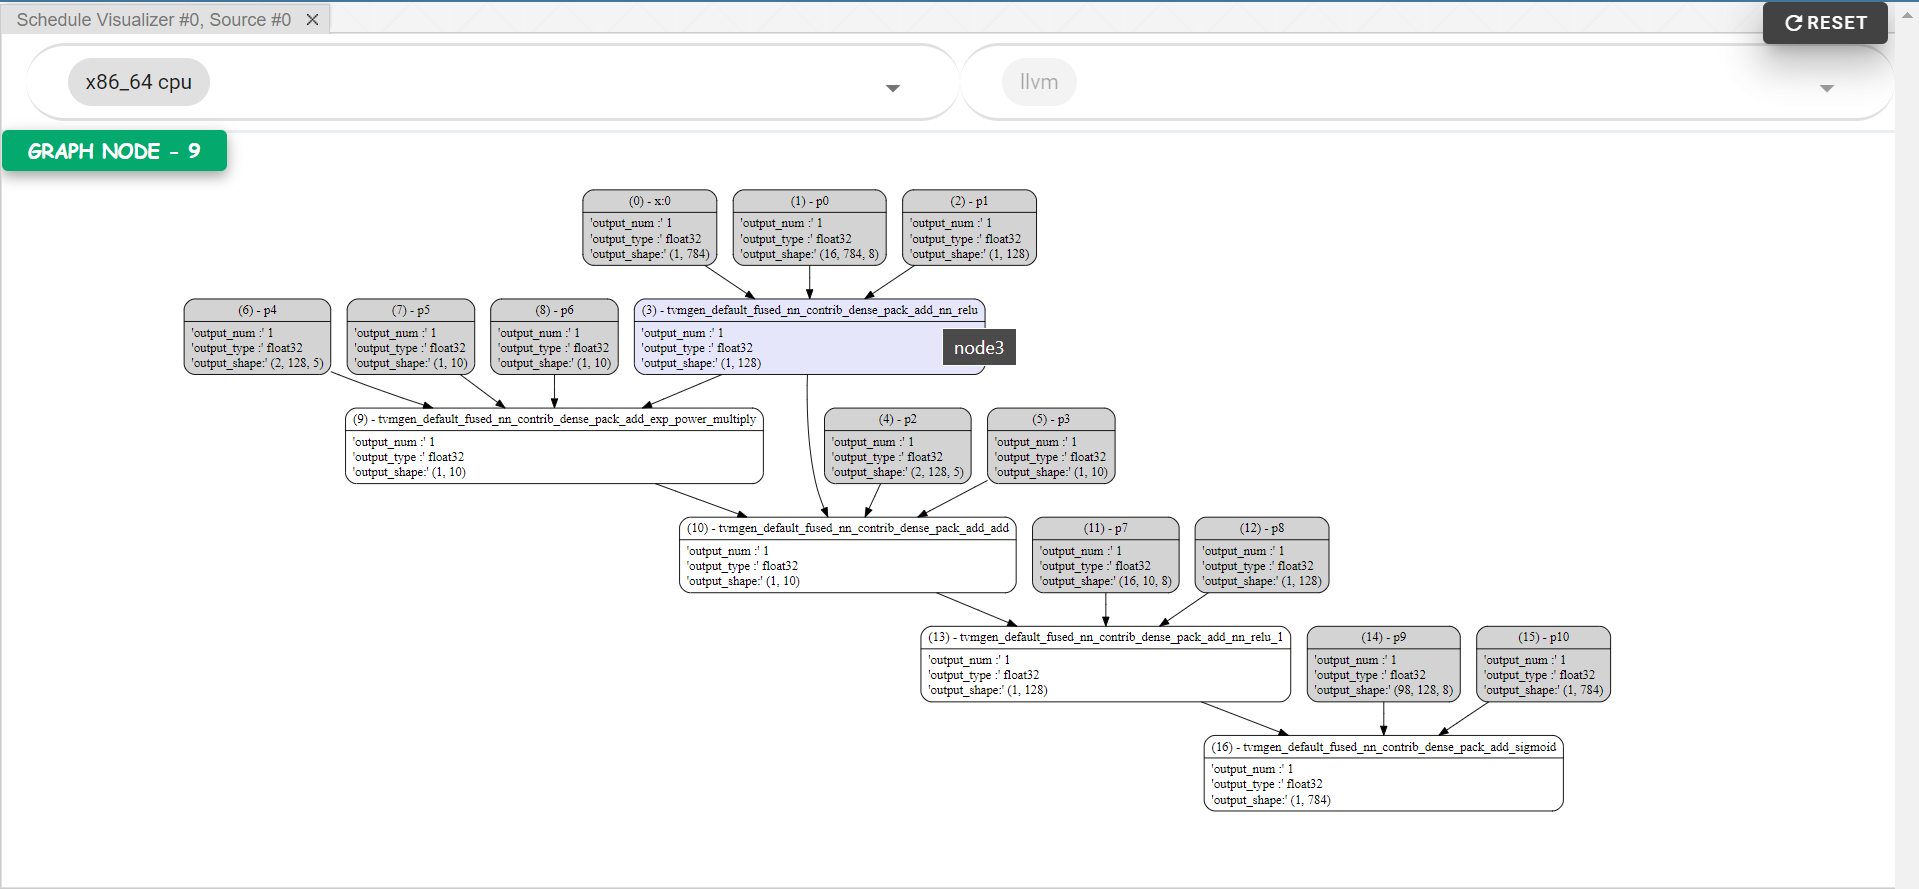1919x889 pixels.
Task: Click node 16 dense_pack_add_sigmoid
Action: (x=1383, y=774)
